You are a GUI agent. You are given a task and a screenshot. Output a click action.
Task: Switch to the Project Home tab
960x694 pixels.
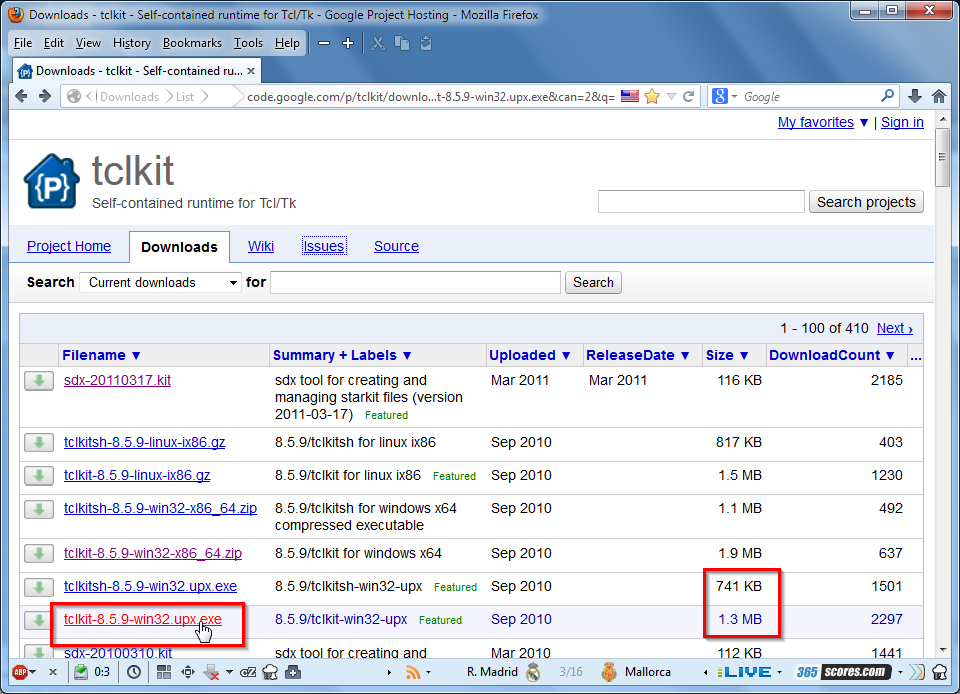coord(69,246)
